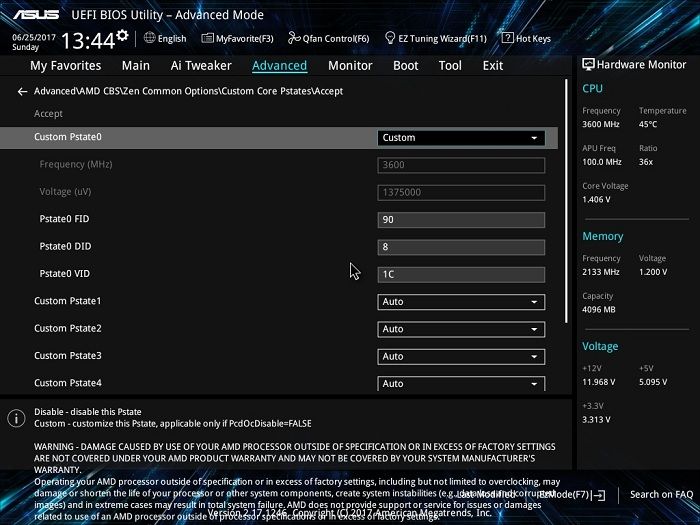Open Qfan Control fan icon

(x=294, y=38)
